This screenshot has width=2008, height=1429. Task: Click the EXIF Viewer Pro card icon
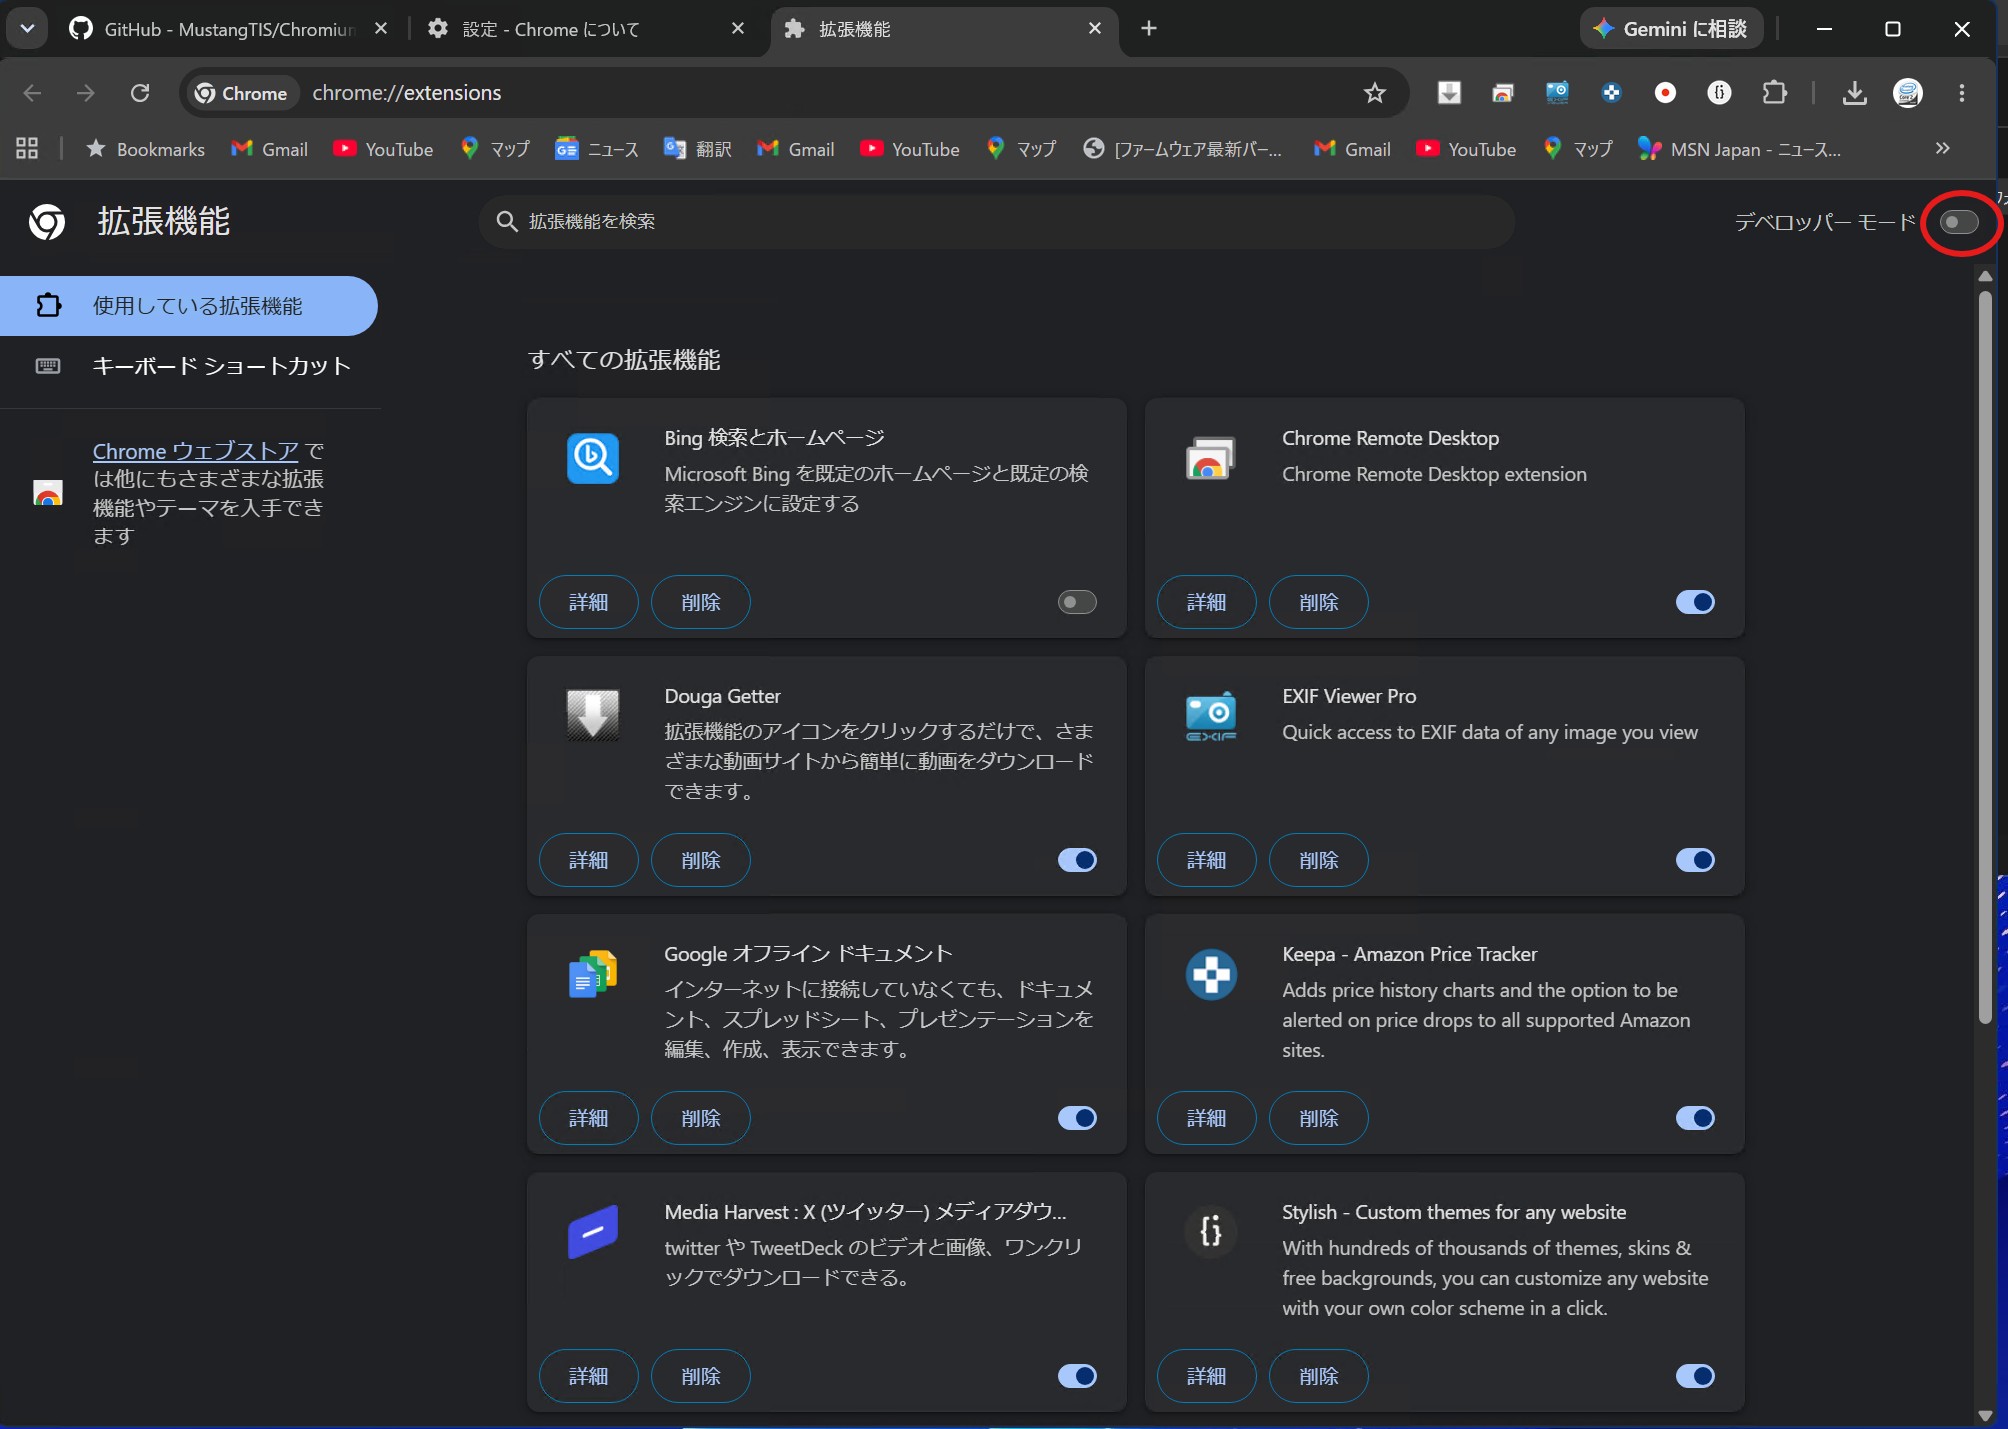(x=1211, y=716)
